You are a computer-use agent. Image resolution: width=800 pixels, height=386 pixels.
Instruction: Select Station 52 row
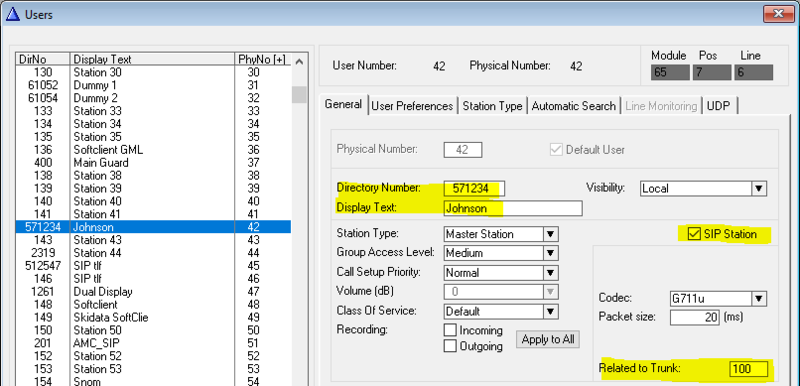[153, 356]
